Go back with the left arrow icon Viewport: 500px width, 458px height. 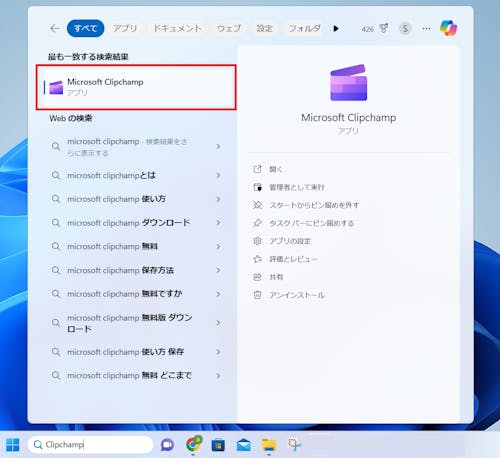[55, 29]
